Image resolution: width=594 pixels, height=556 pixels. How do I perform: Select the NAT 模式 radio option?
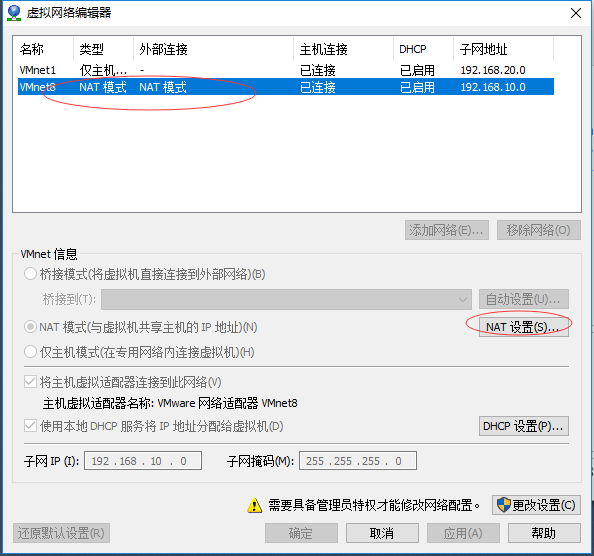coord(30,327)
